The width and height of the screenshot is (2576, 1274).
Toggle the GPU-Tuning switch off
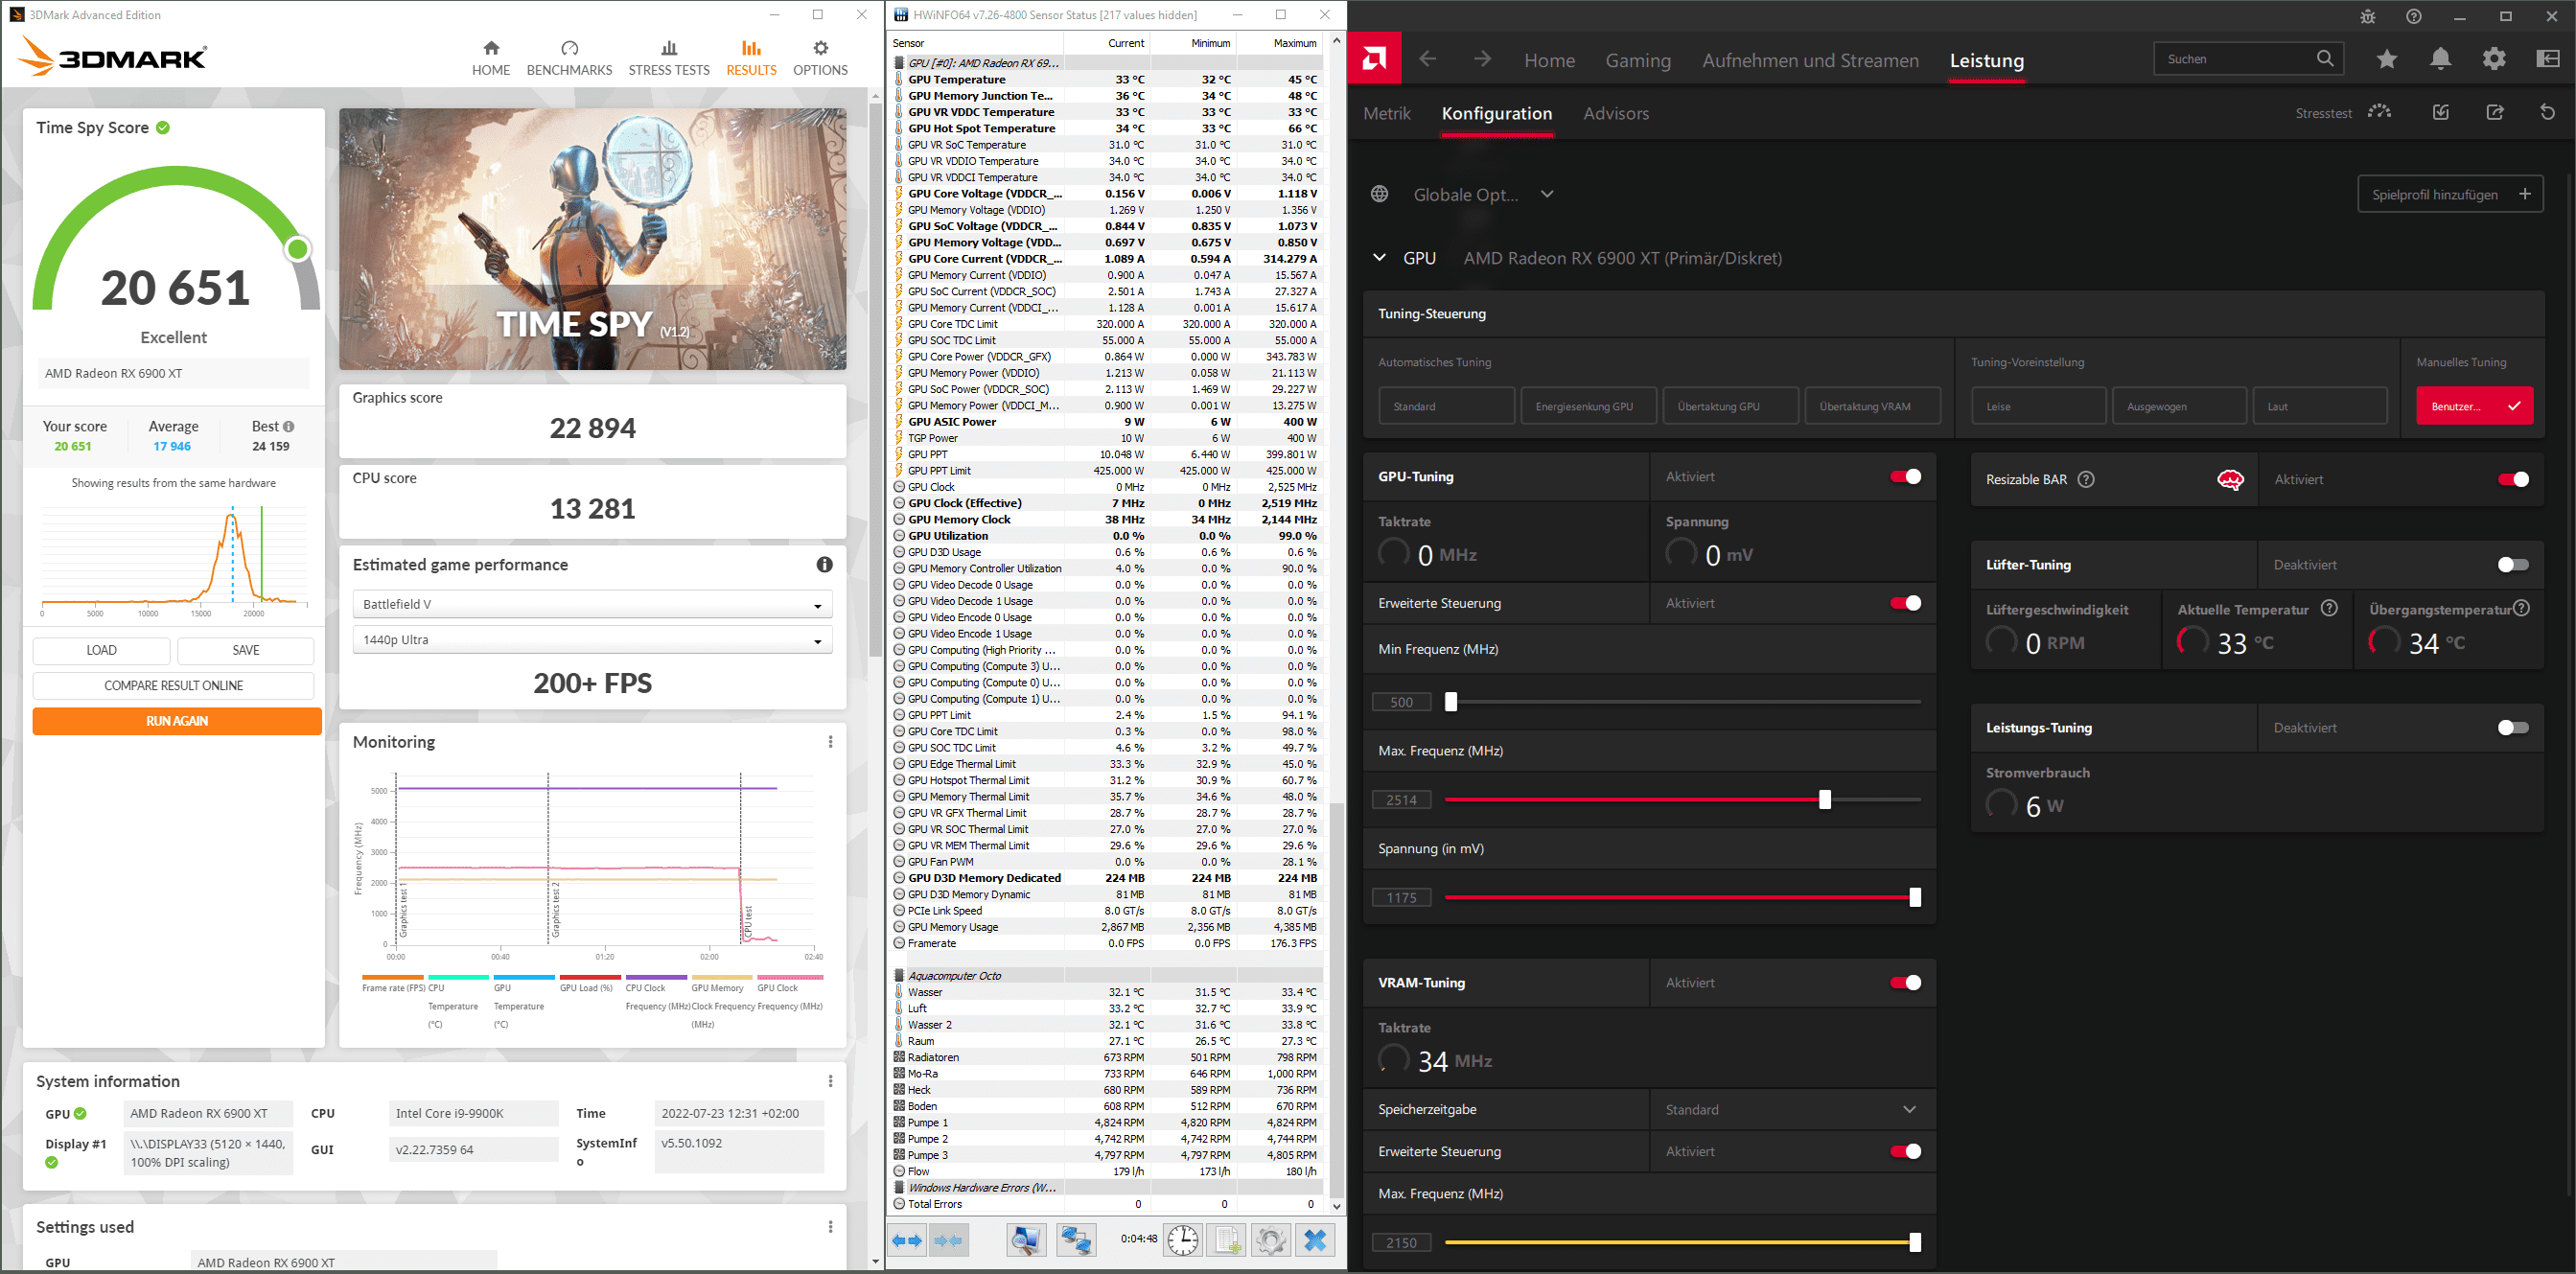pos(1905,477)
